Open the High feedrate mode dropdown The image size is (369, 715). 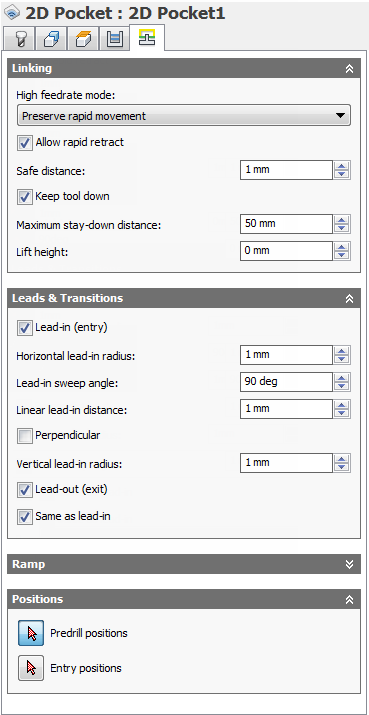184,115
